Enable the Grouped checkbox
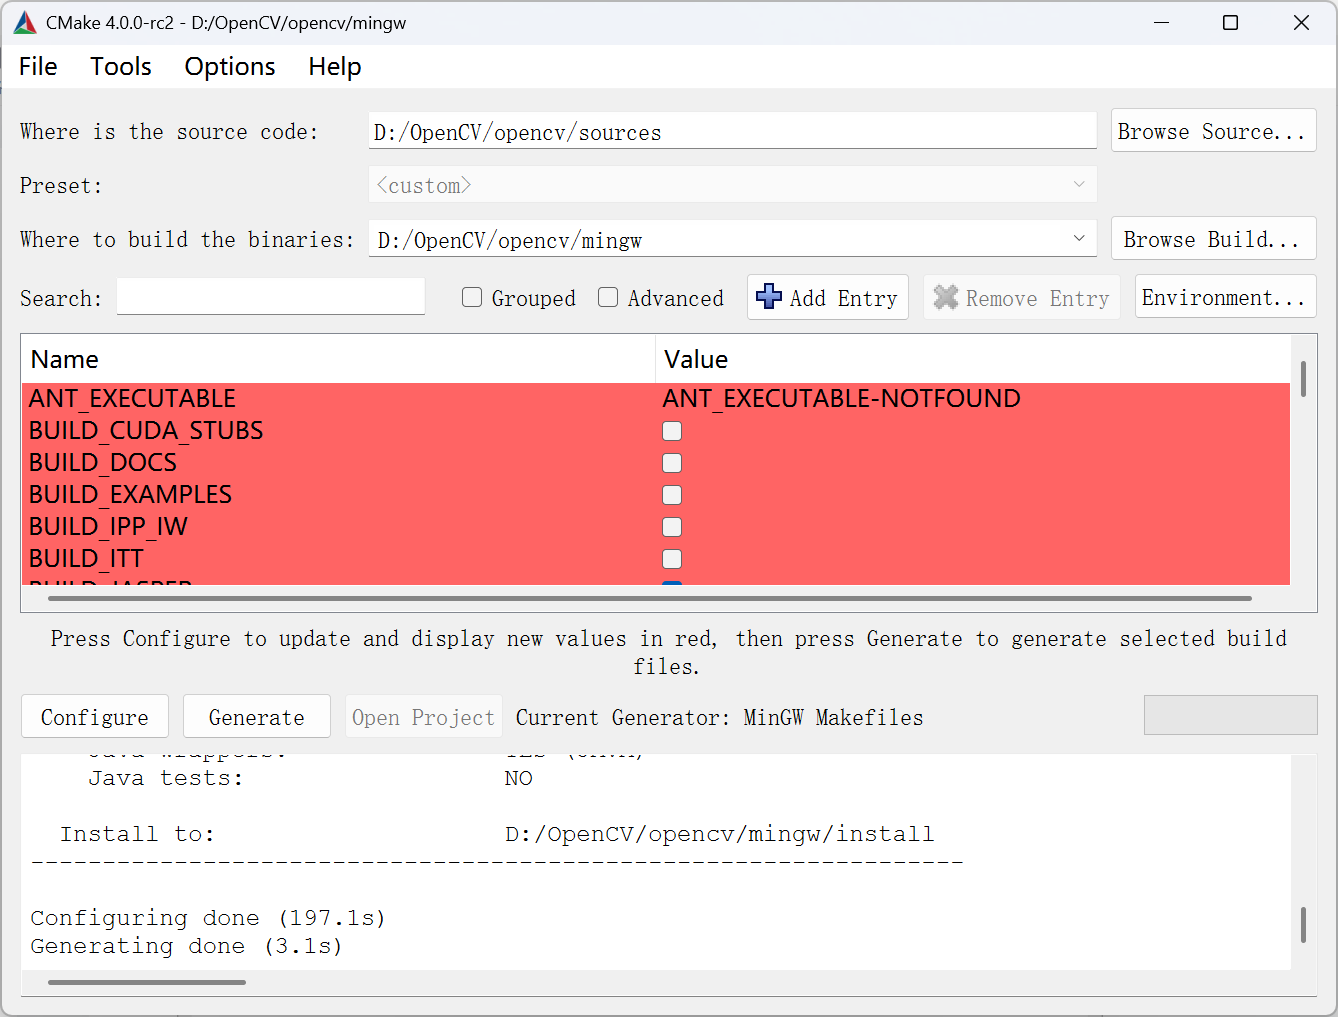The width and height of the screenshot is (1338, 1017). point(472,297)
